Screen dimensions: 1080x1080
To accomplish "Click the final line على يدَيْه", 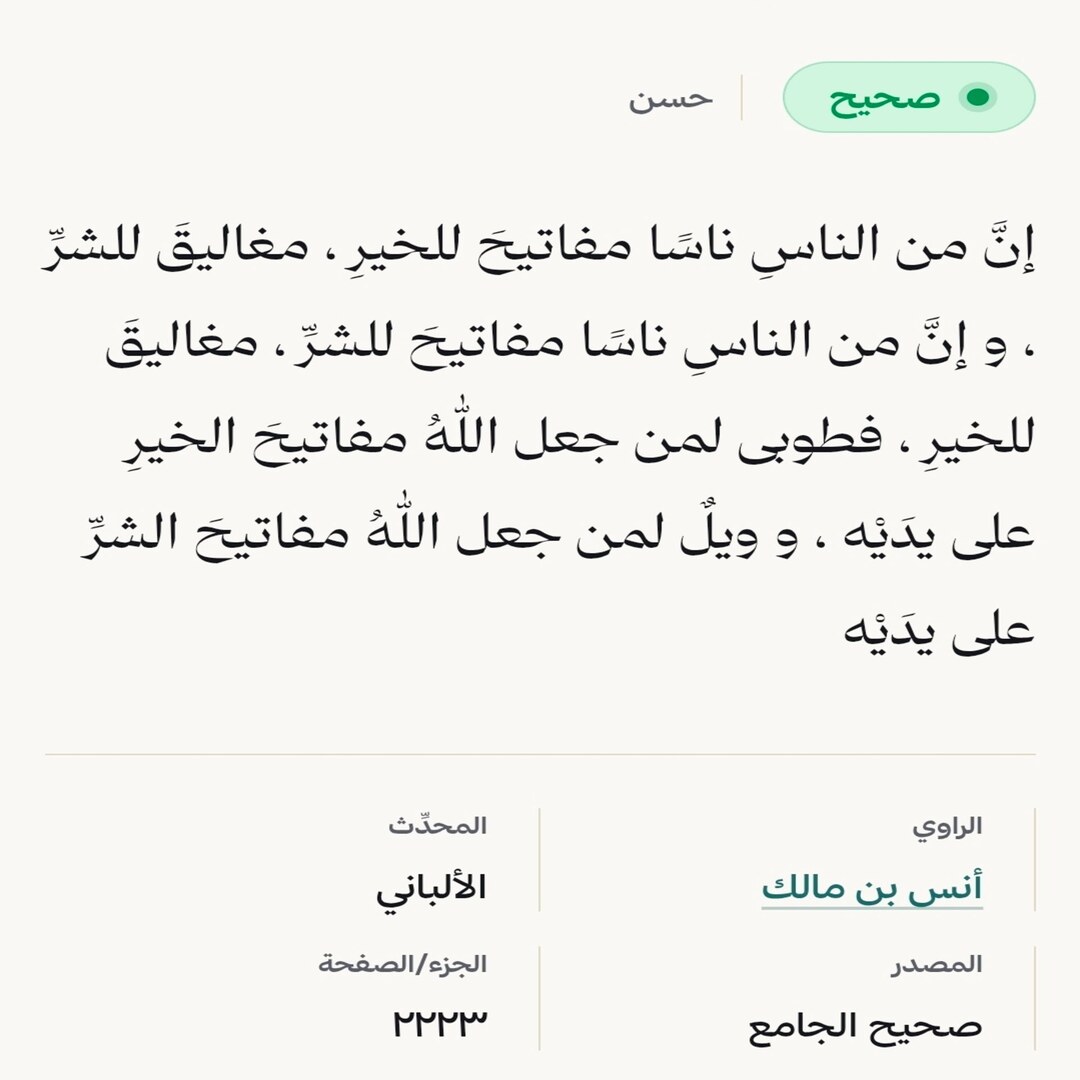I will point(939,630).
